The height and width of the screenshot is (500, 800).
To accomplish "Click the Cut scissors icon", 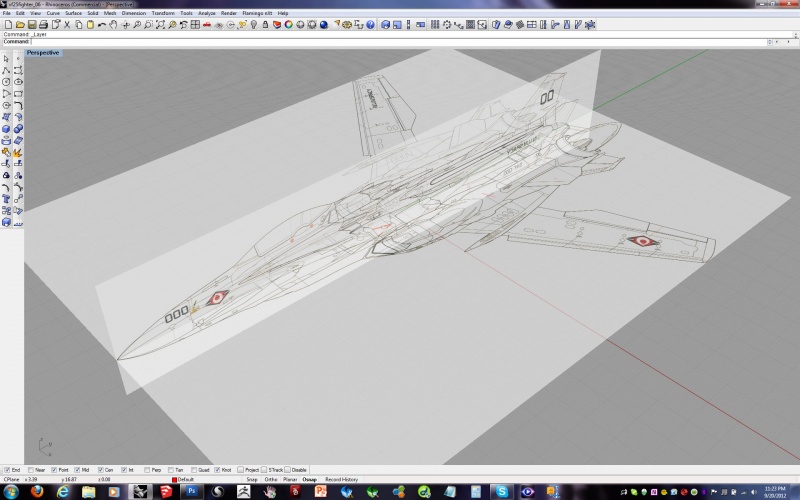I will pyautogui.click(x=67, y=24).
